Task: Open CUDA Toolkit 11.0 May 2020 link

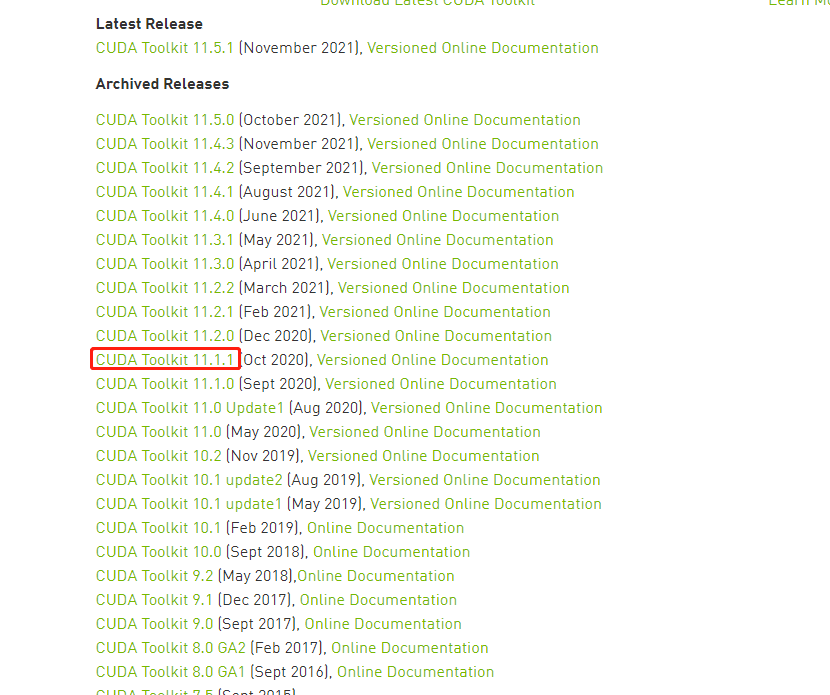Action: pyautogui.click(x=158, y=432)
